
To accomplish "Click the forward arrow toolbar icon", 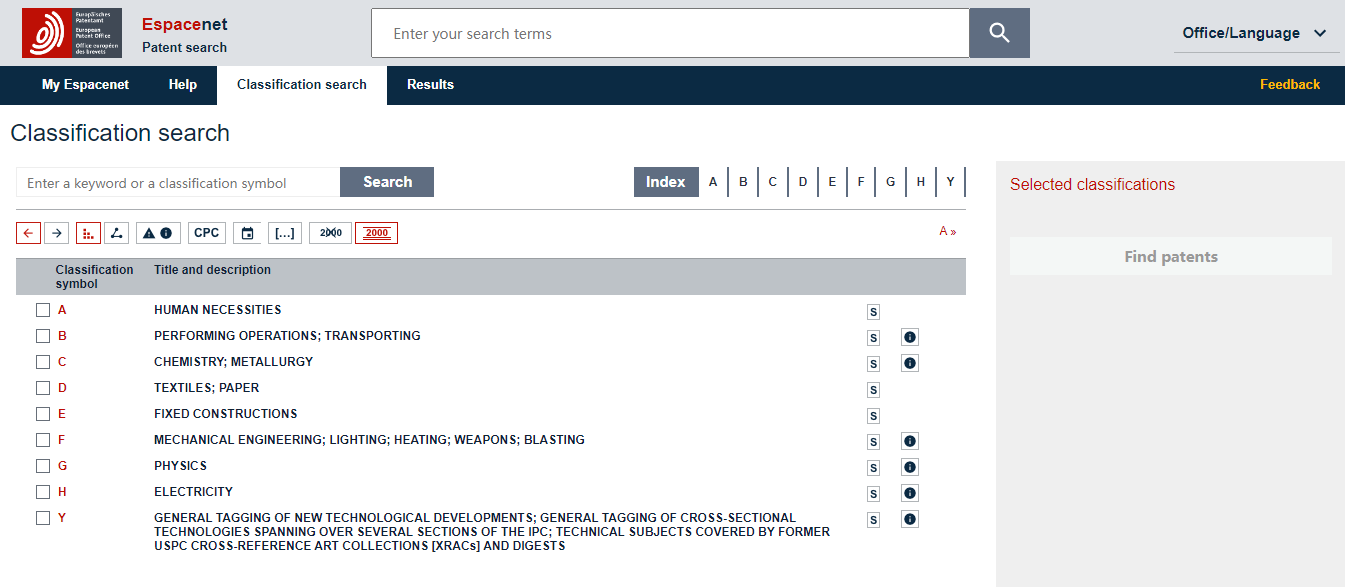I will (x=57, y=233).
